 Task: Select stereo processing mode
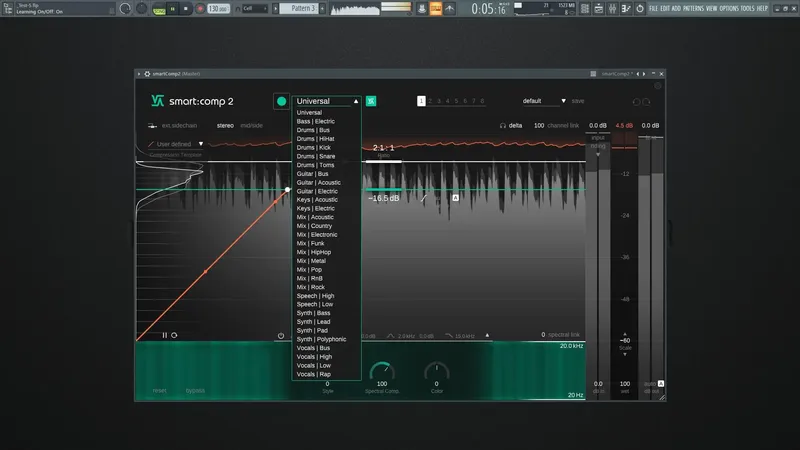click(225, 126)
